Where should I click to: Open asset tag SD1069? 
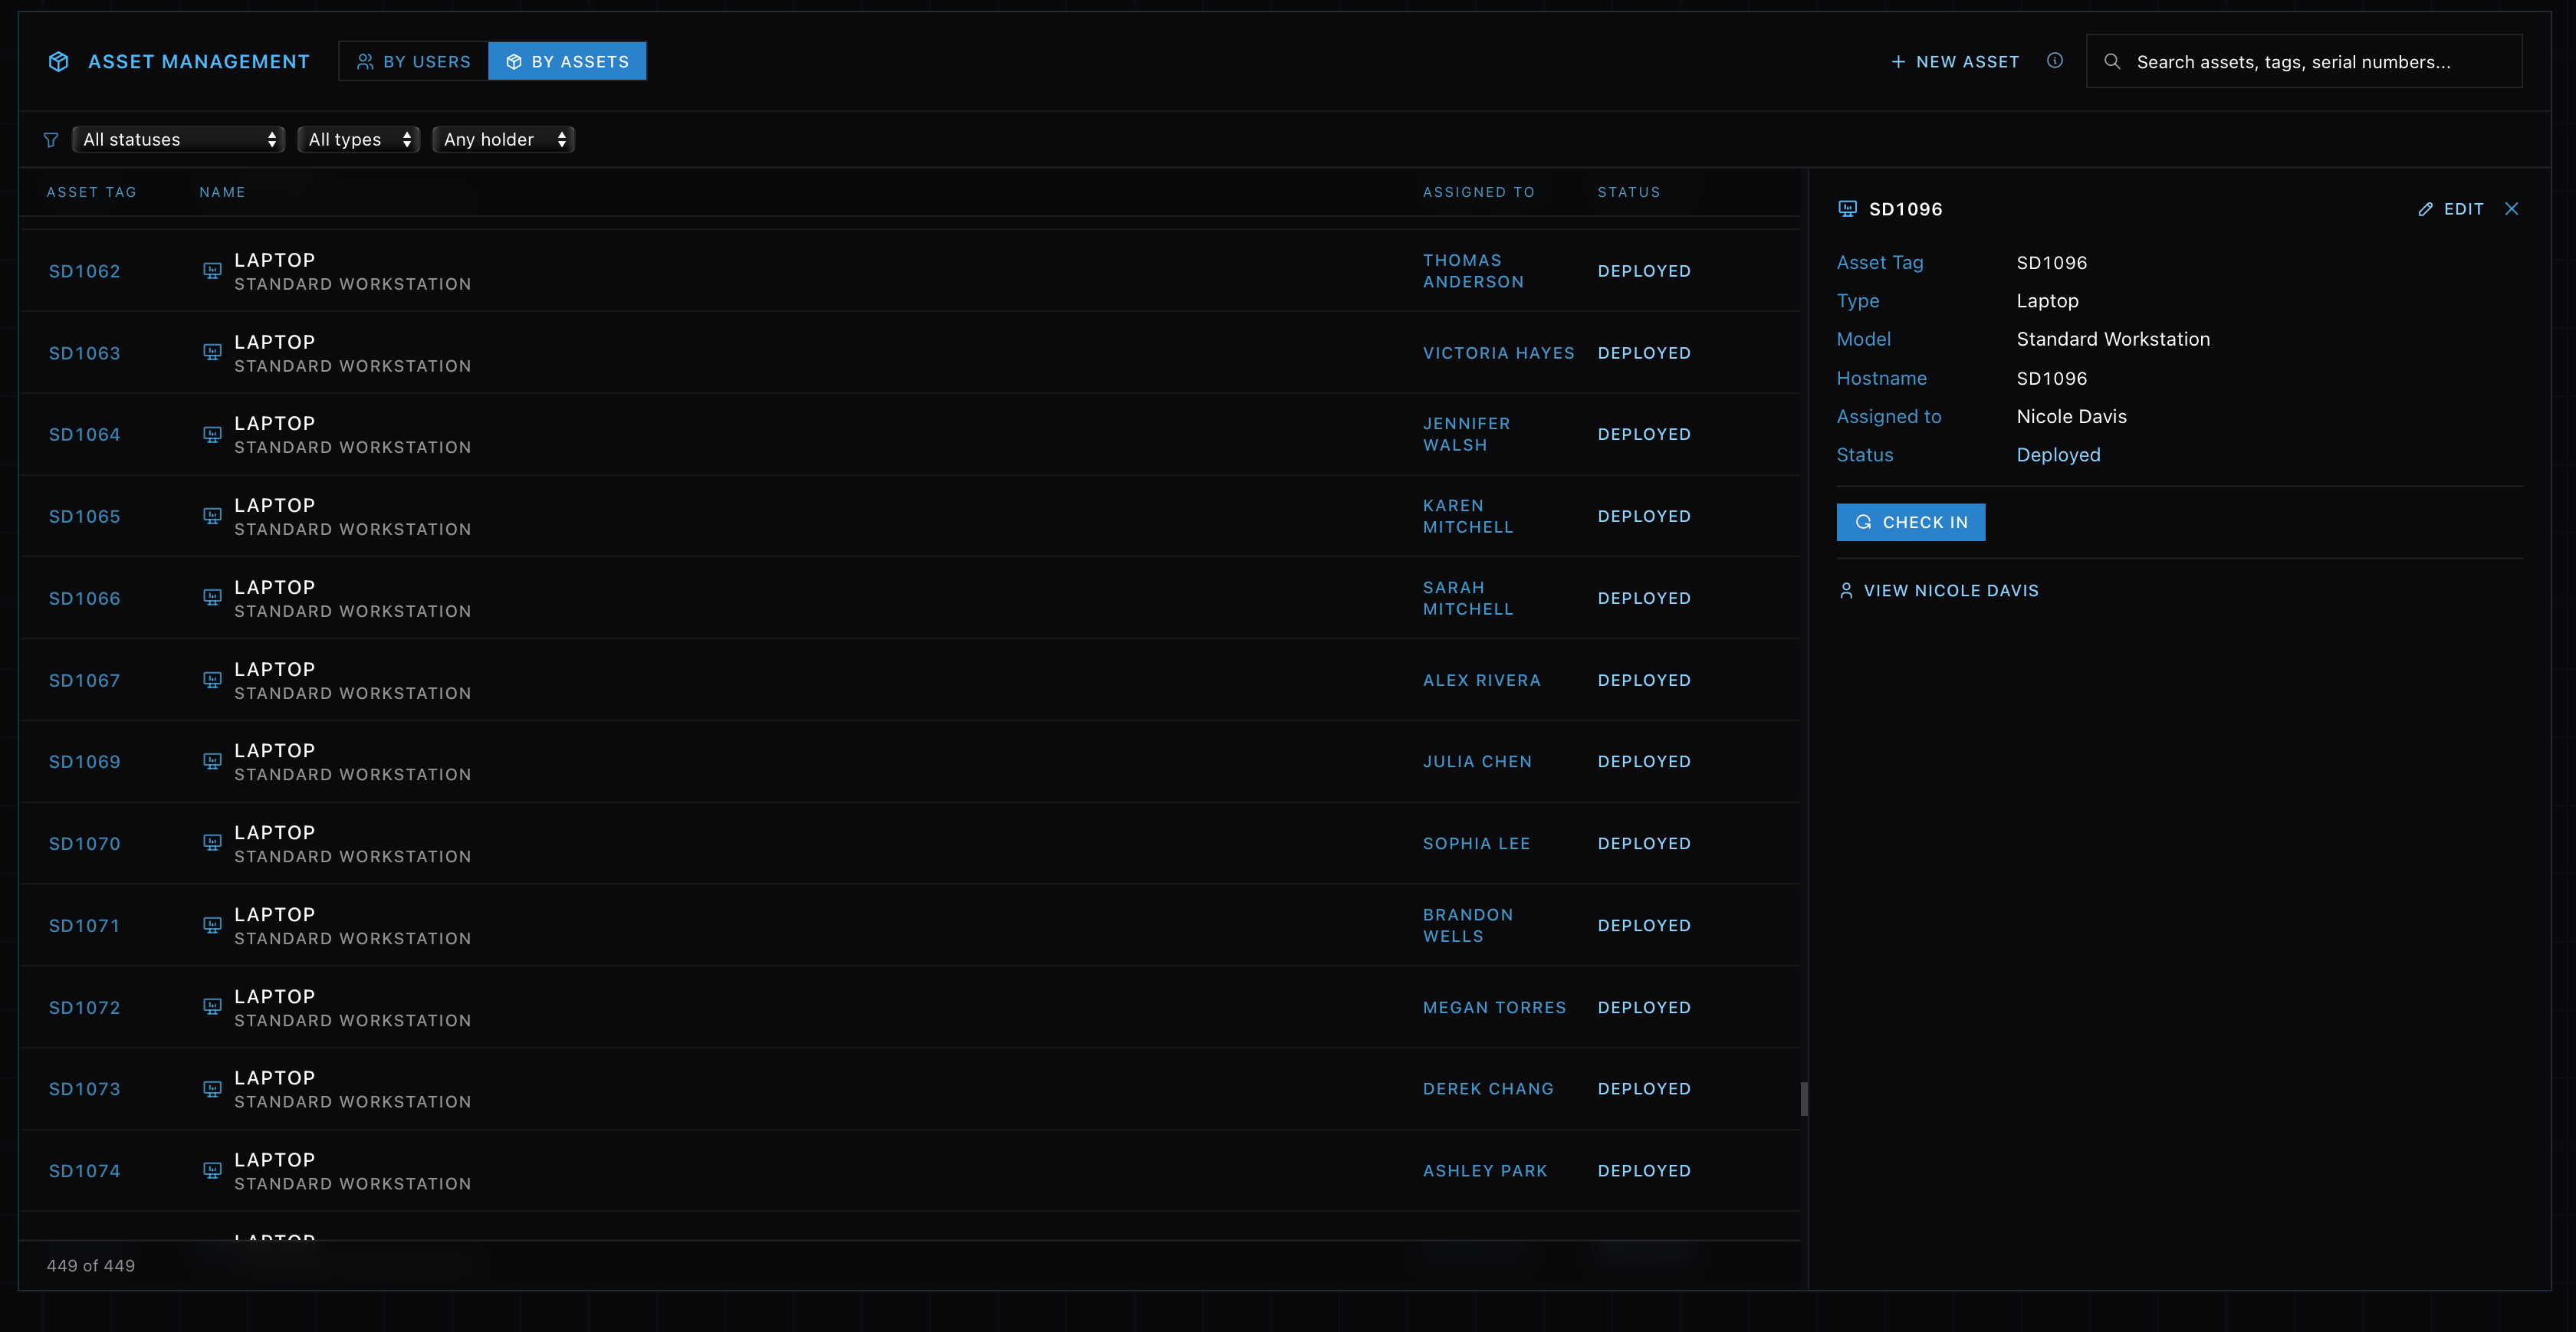pos(84,762)
